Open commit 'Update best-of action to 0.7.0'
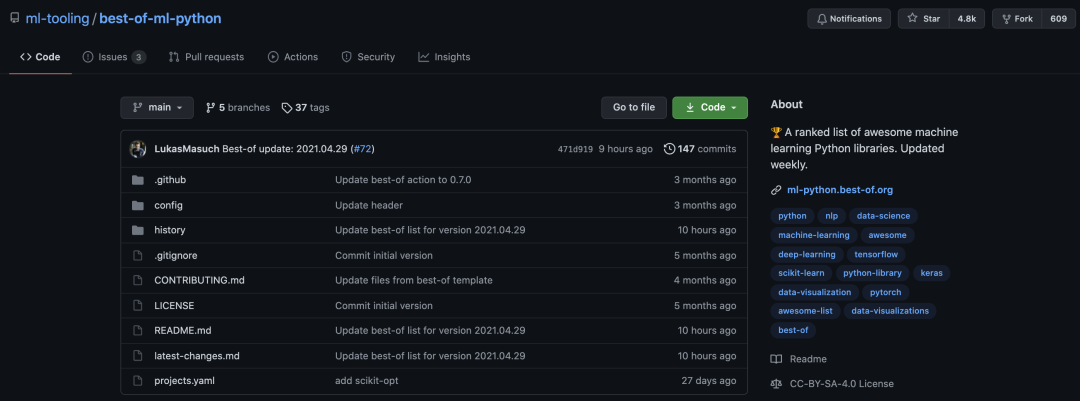1080x401 pixels. point(403,180)
